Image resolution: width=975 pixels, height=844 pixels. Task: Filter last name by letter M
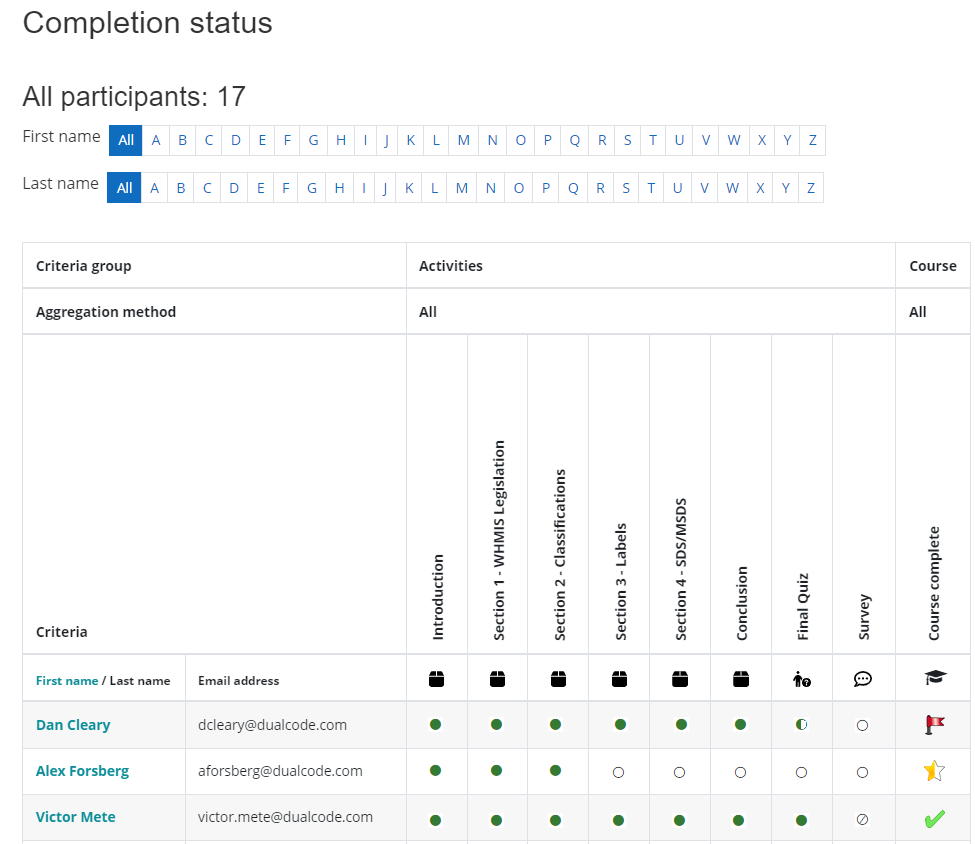(x=462, y=187)
